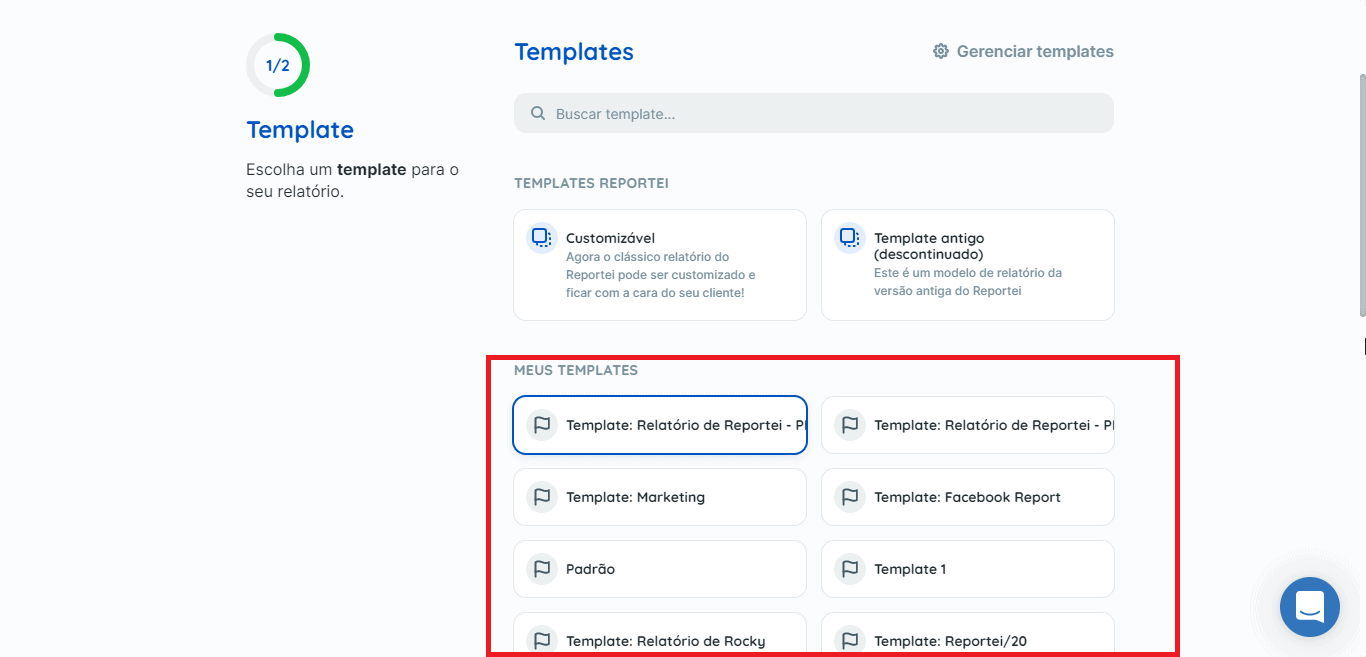This screenshot has height=657, width=1366.
Task: Click the flag icon beside Template: Reportei/20
Action: (x=849, y=640)
